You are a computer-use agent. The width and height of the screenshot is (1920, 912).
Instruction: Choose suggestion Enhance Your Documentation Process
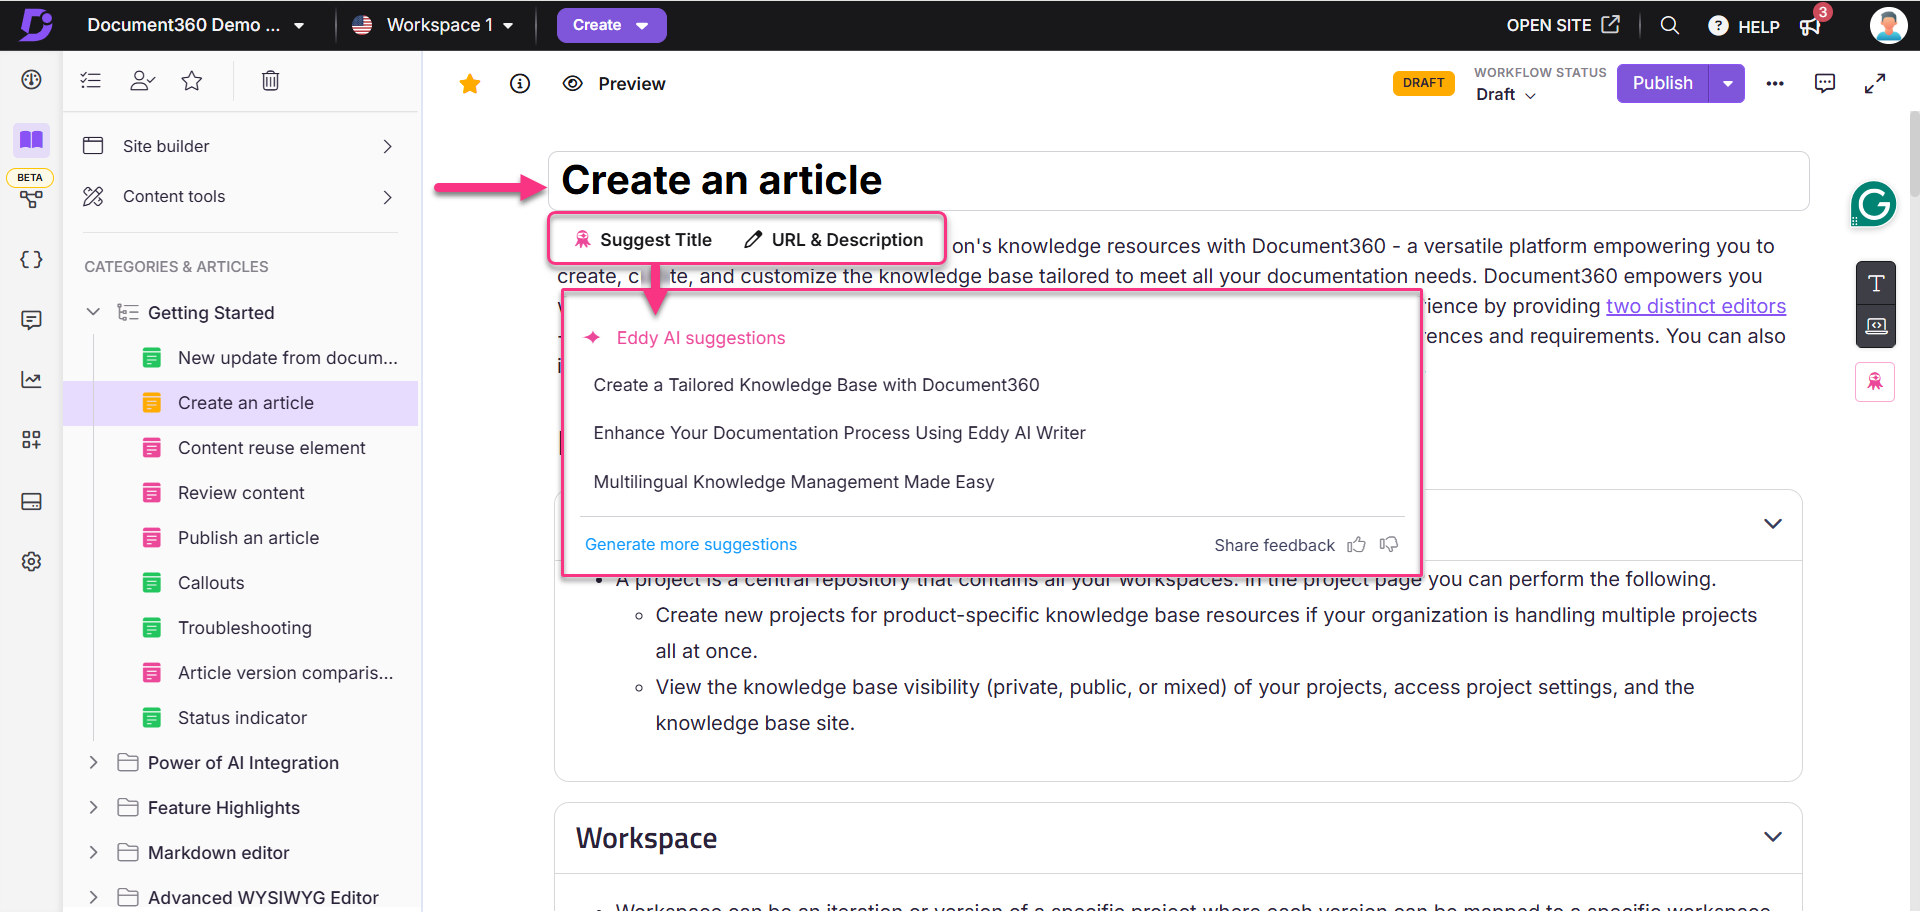pos(839,433)
